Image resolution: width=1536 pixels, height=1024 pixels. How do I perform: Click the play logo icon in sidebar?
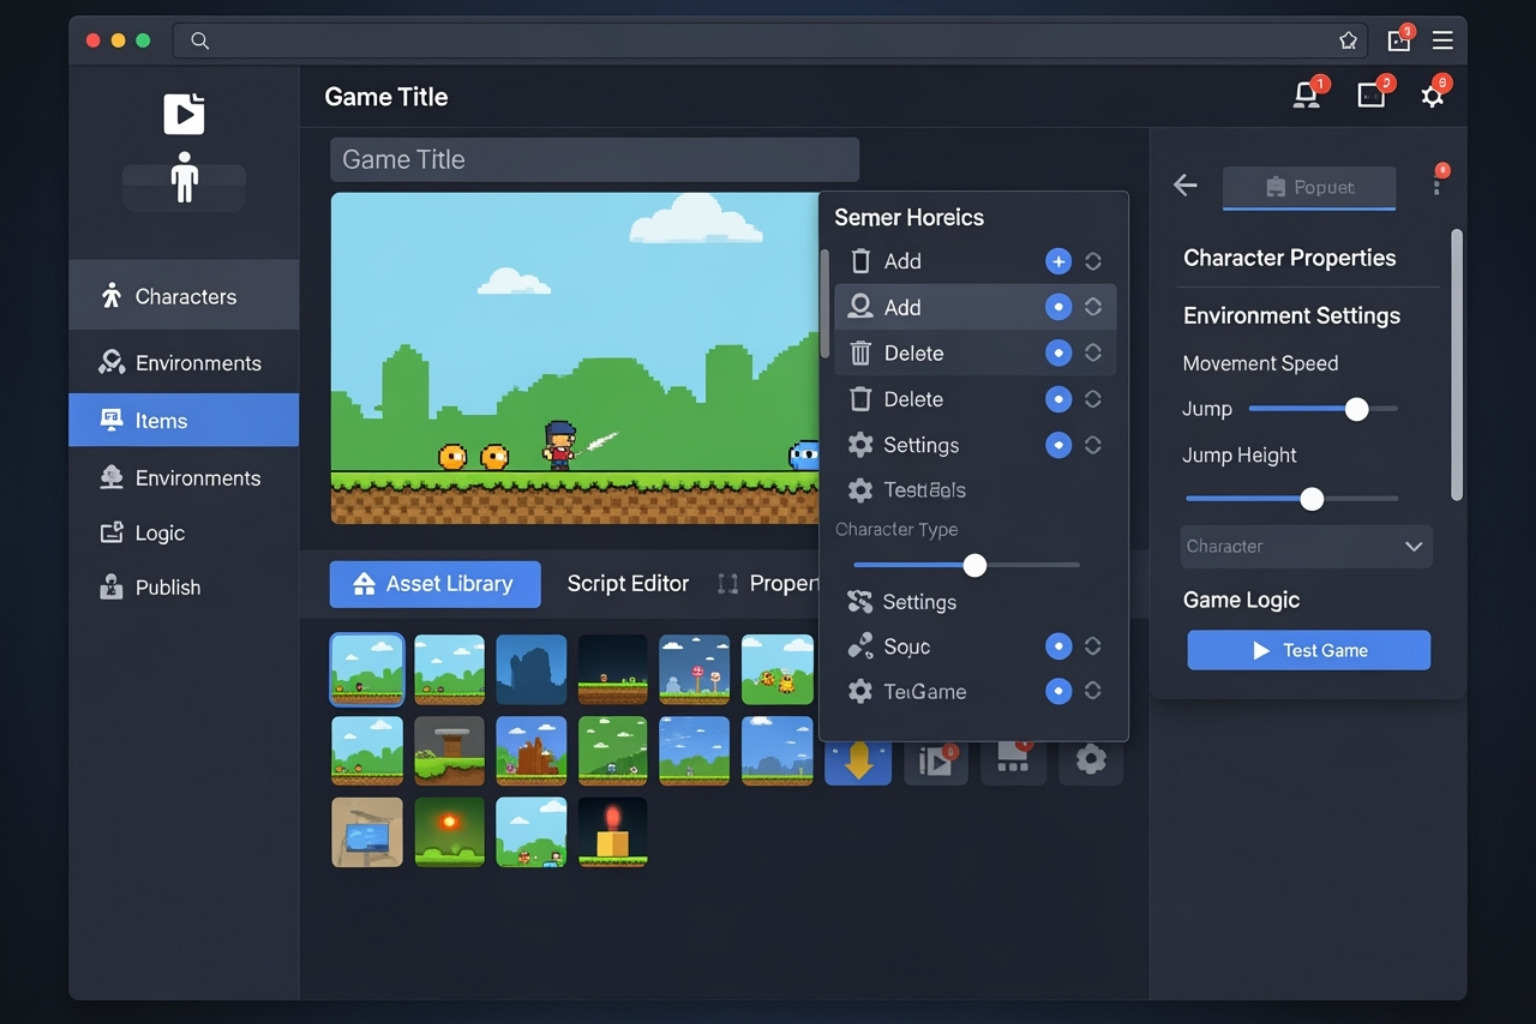184,114
